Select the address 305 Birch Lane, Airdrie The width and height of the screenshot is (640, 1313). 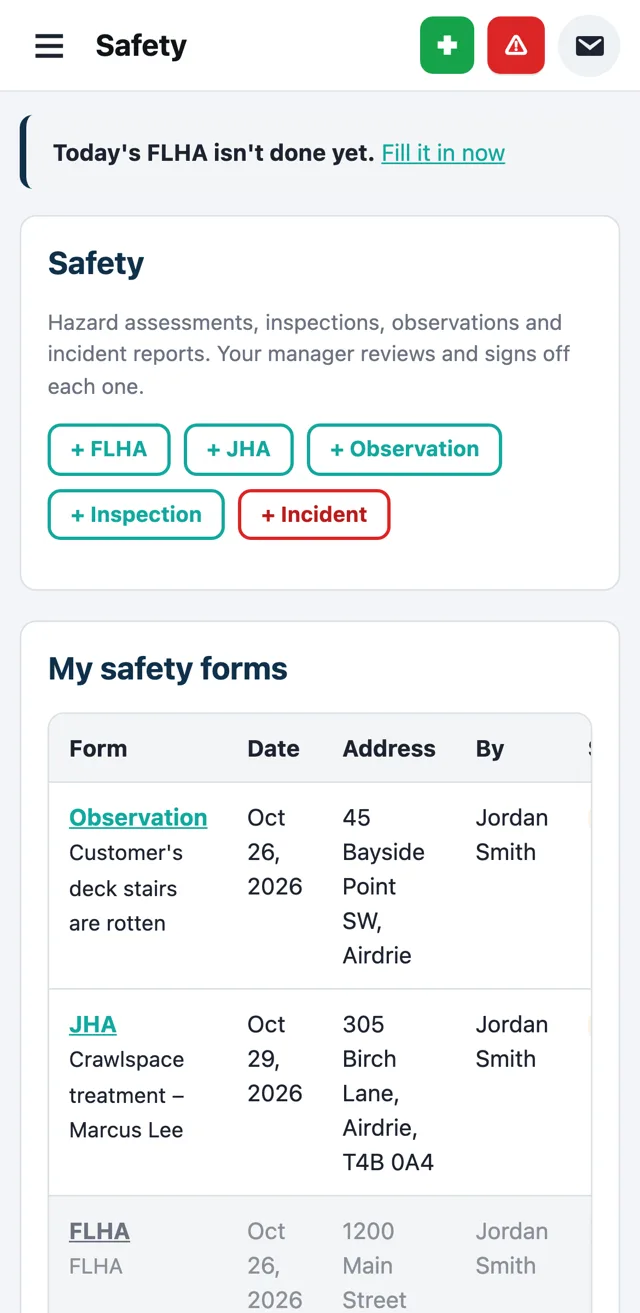pos(388,1093)
